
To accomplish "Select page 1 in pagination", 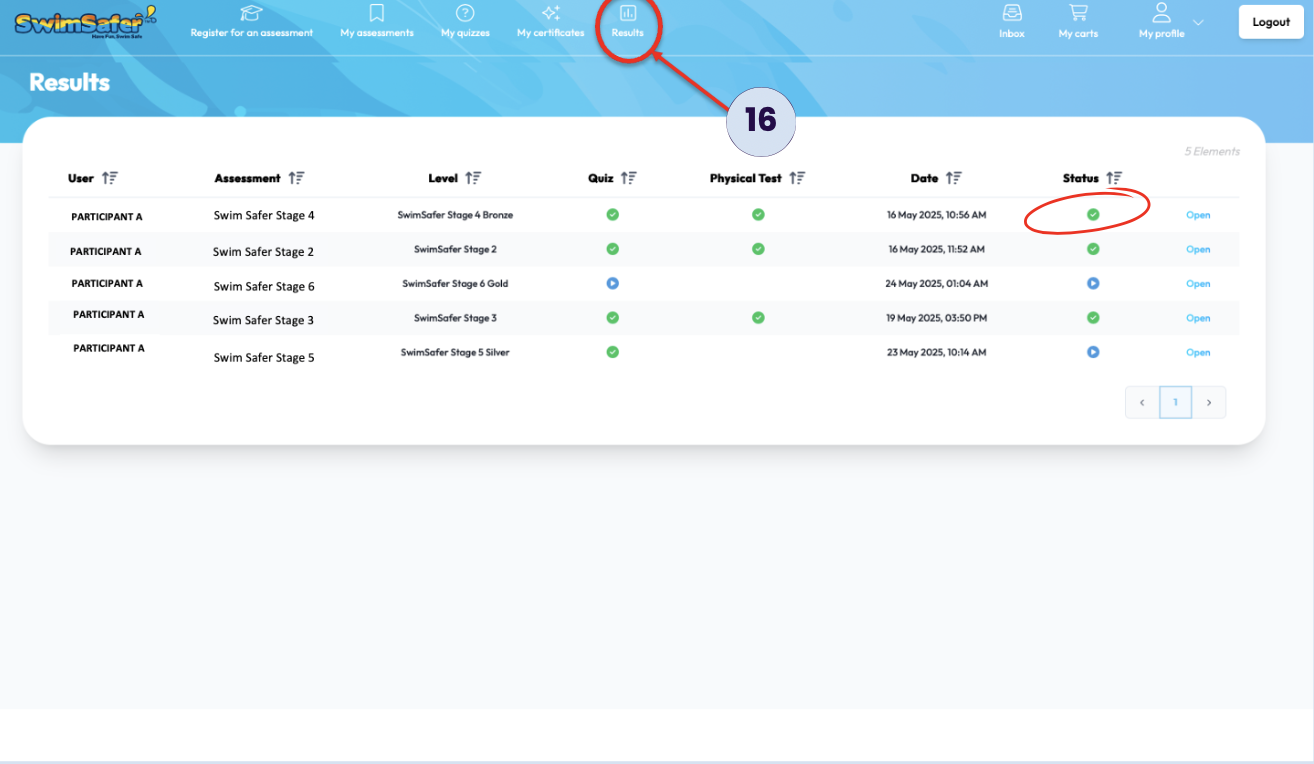I will tap(1175, 402).
